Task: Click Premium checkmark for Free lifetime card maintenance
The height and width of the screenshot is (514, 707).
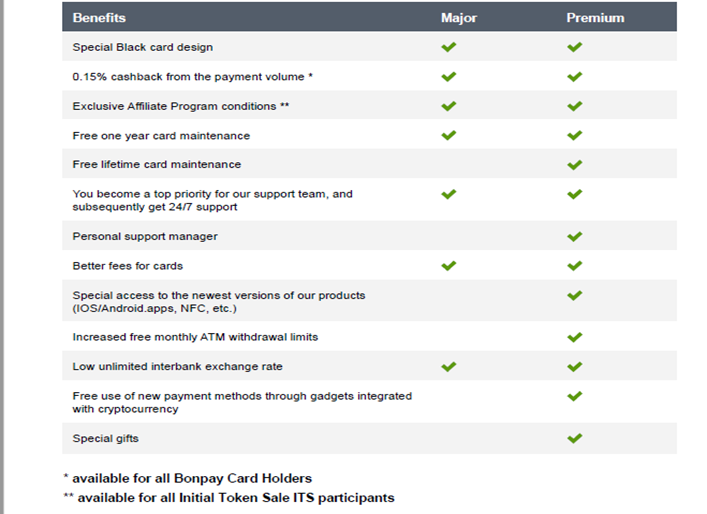Action: click(x=574, y=165)
